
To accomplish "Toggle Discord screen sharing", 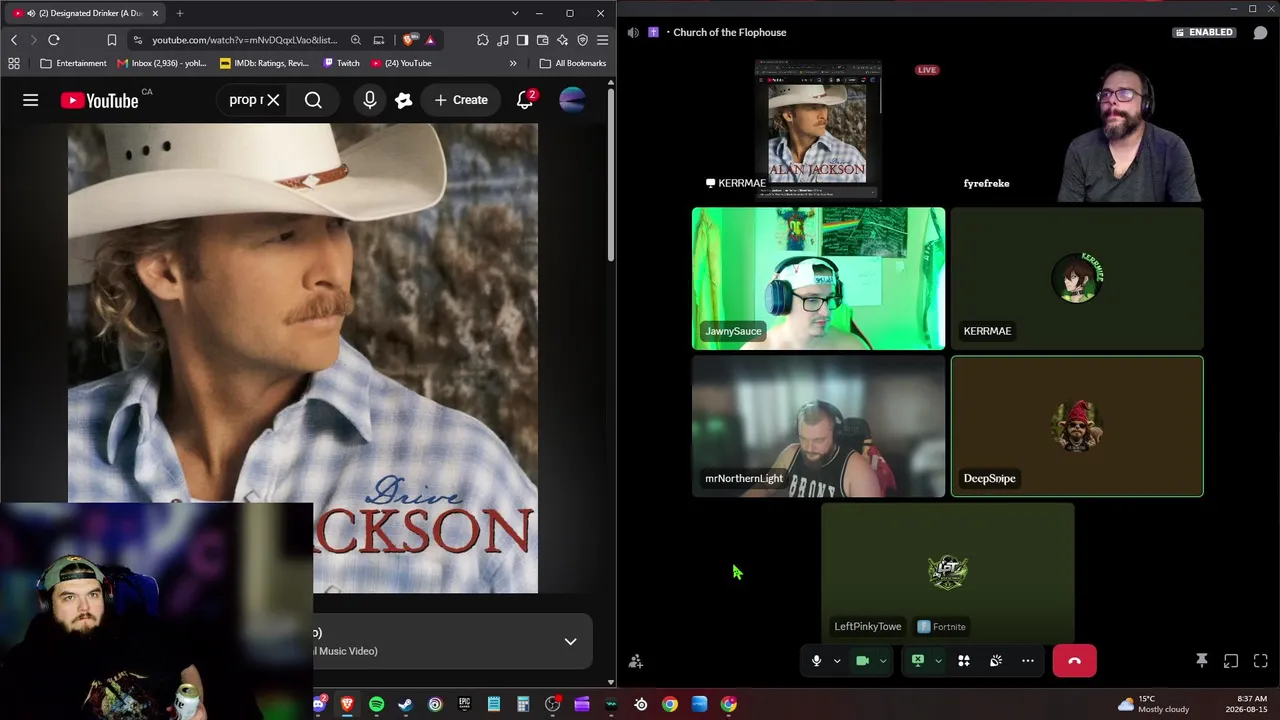I will point(918,661).
